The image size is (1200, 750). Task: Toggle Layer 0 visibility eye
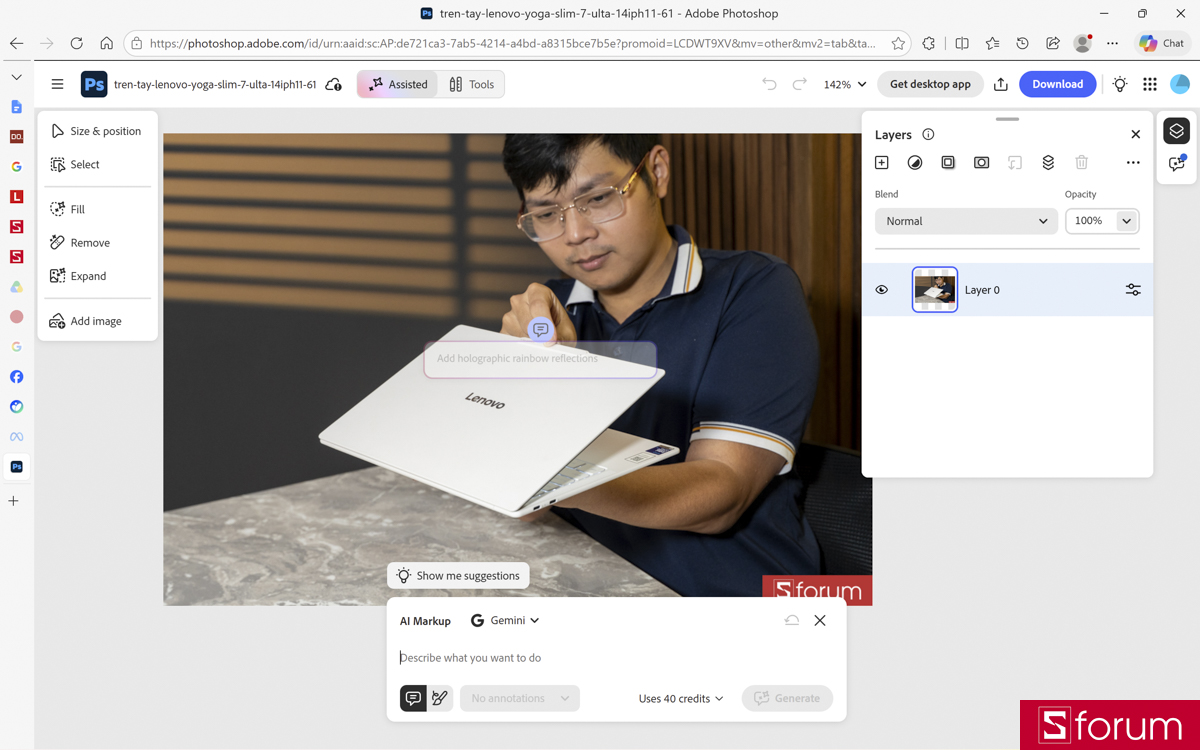coord(882,290)
